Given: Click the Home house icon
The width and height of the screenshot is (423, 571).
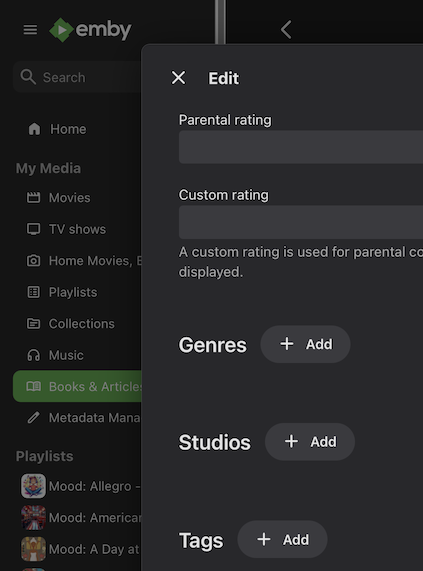Looking at the screenshot, I should (35, 129).
